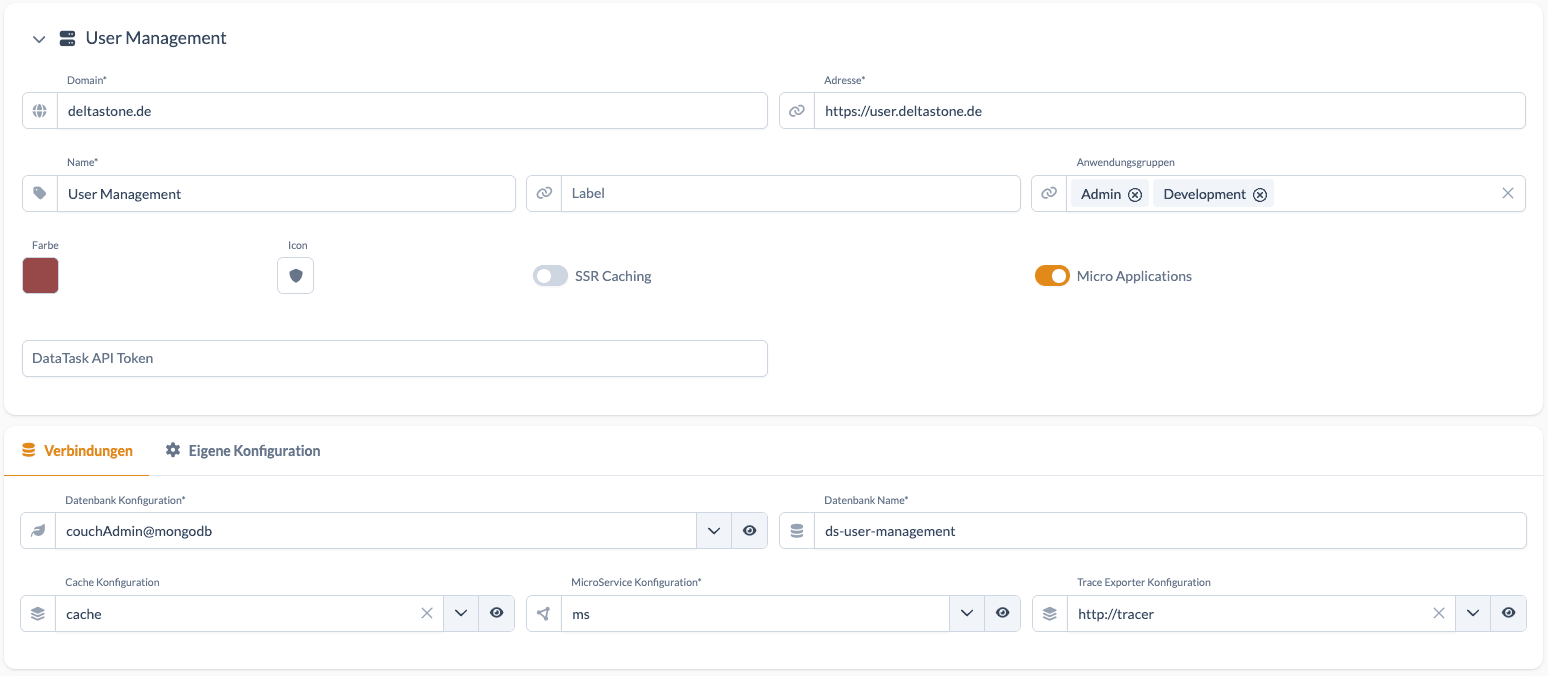Collapse the User Management section chevron
This screenshot has height=676, width=1548.
[x=39, y=39]
